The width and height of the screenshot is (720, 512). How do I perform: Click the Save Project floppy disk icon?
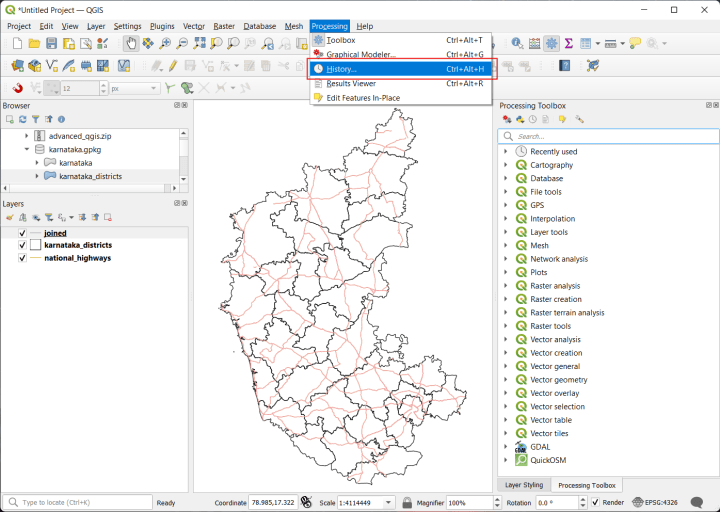click(x=51, y=43)
